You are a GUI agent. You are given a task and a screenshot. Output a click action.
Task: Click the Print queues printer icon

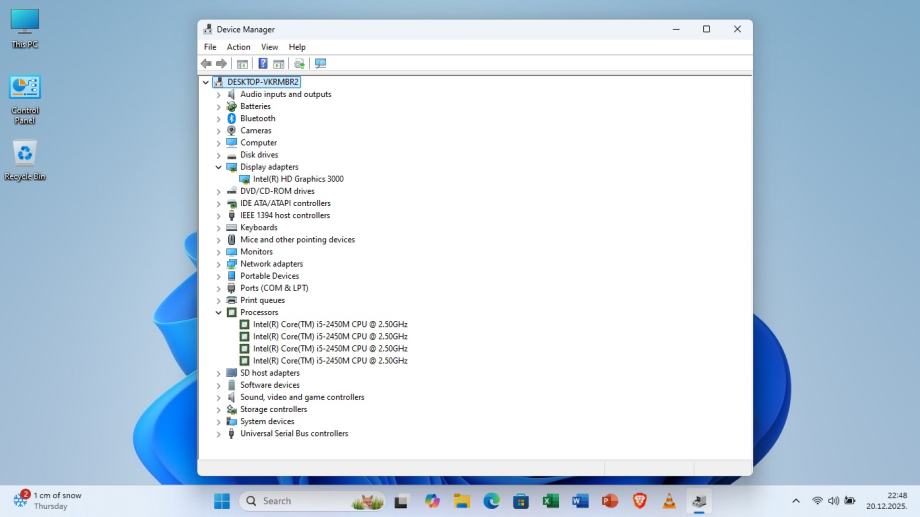pyautogui.click(x=232, y=300)
